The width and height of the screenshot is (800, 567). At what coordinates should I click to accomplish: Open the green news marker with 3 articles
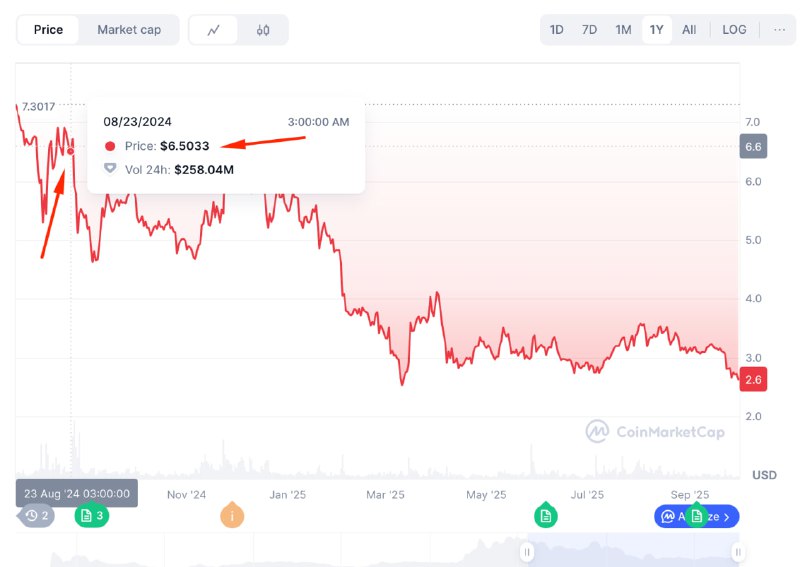[91, 516]
